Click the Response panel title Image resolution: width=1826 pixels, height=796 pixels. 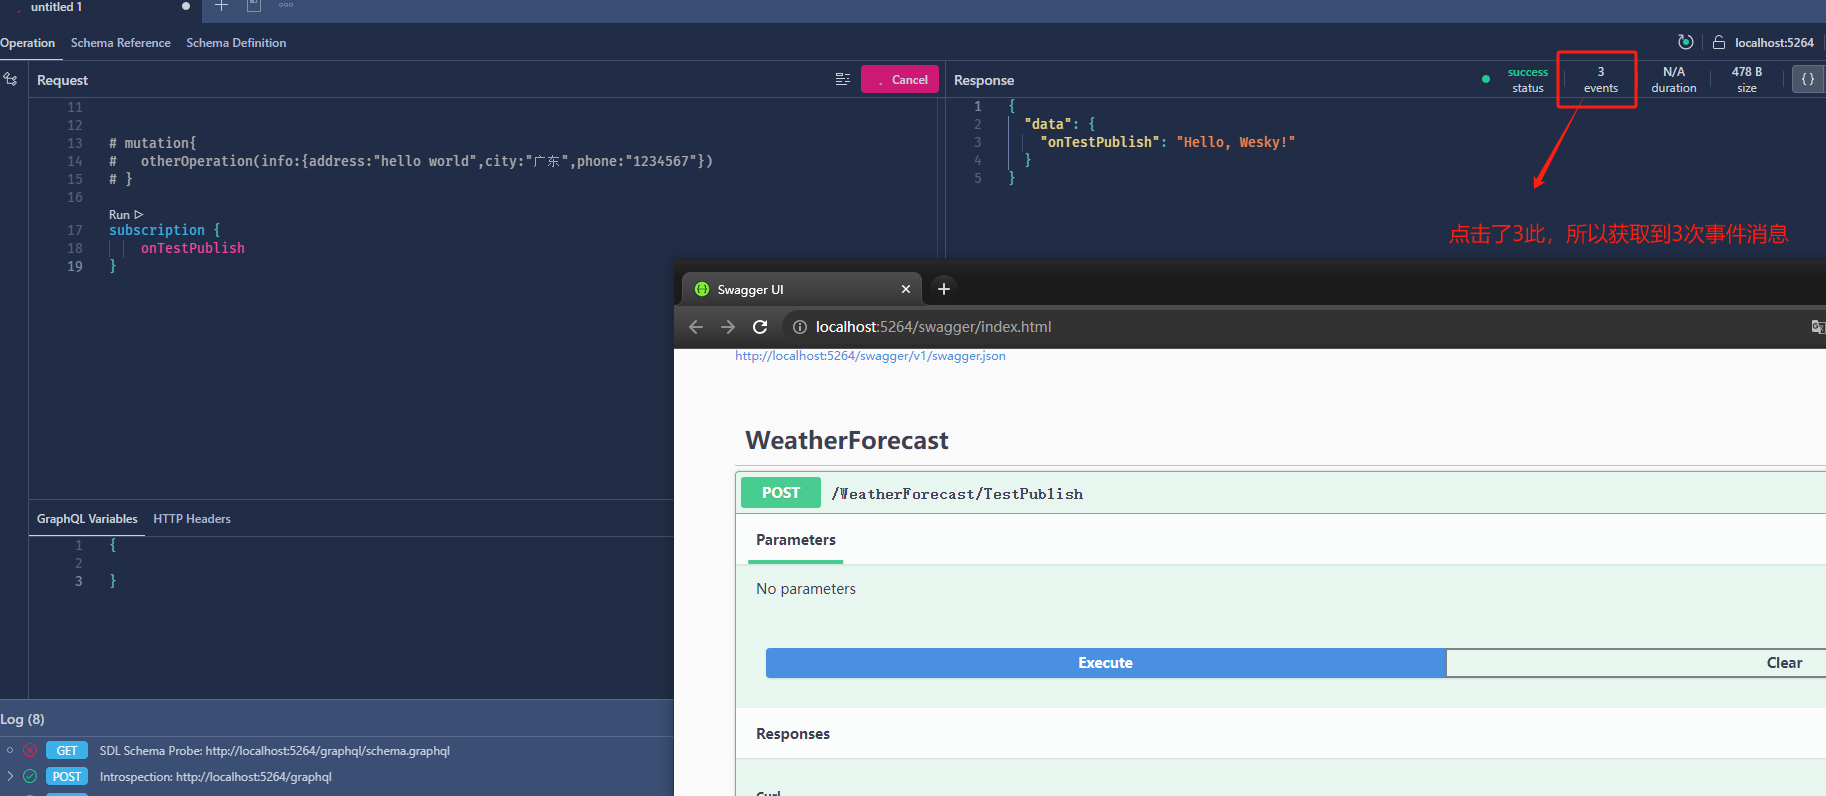(x=984, y=80)
